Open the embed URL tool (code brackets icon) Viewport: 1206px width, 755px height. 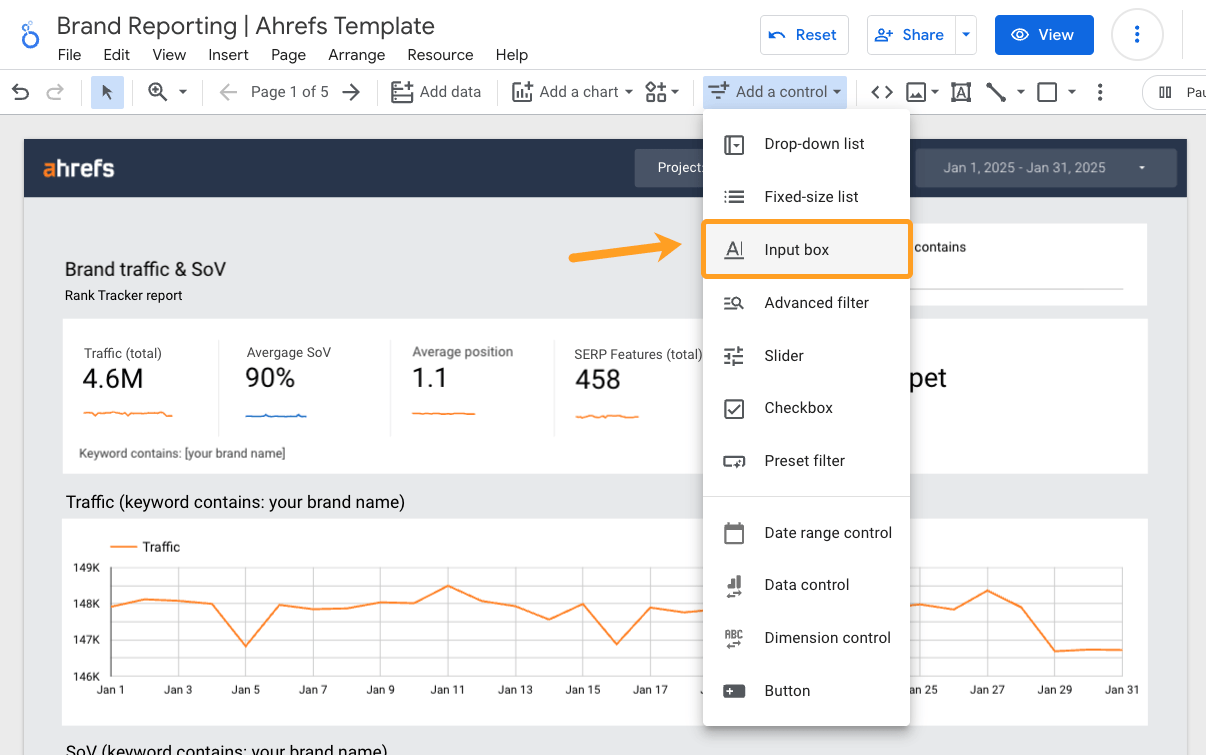(882, 91)
